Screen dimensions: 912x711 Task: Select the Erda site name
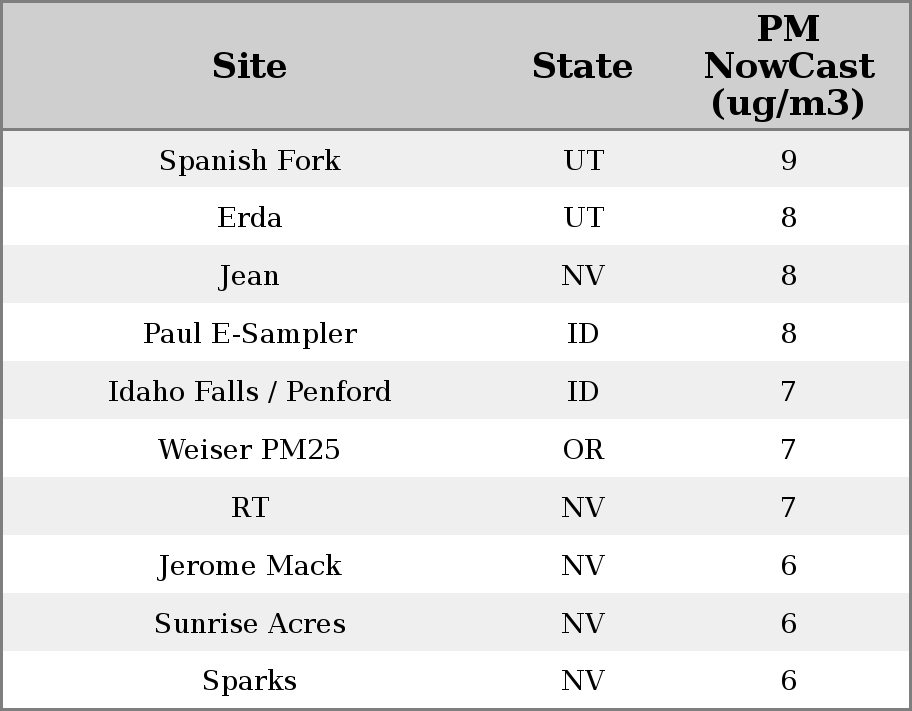pyautogui.click(x=249, y=218)
